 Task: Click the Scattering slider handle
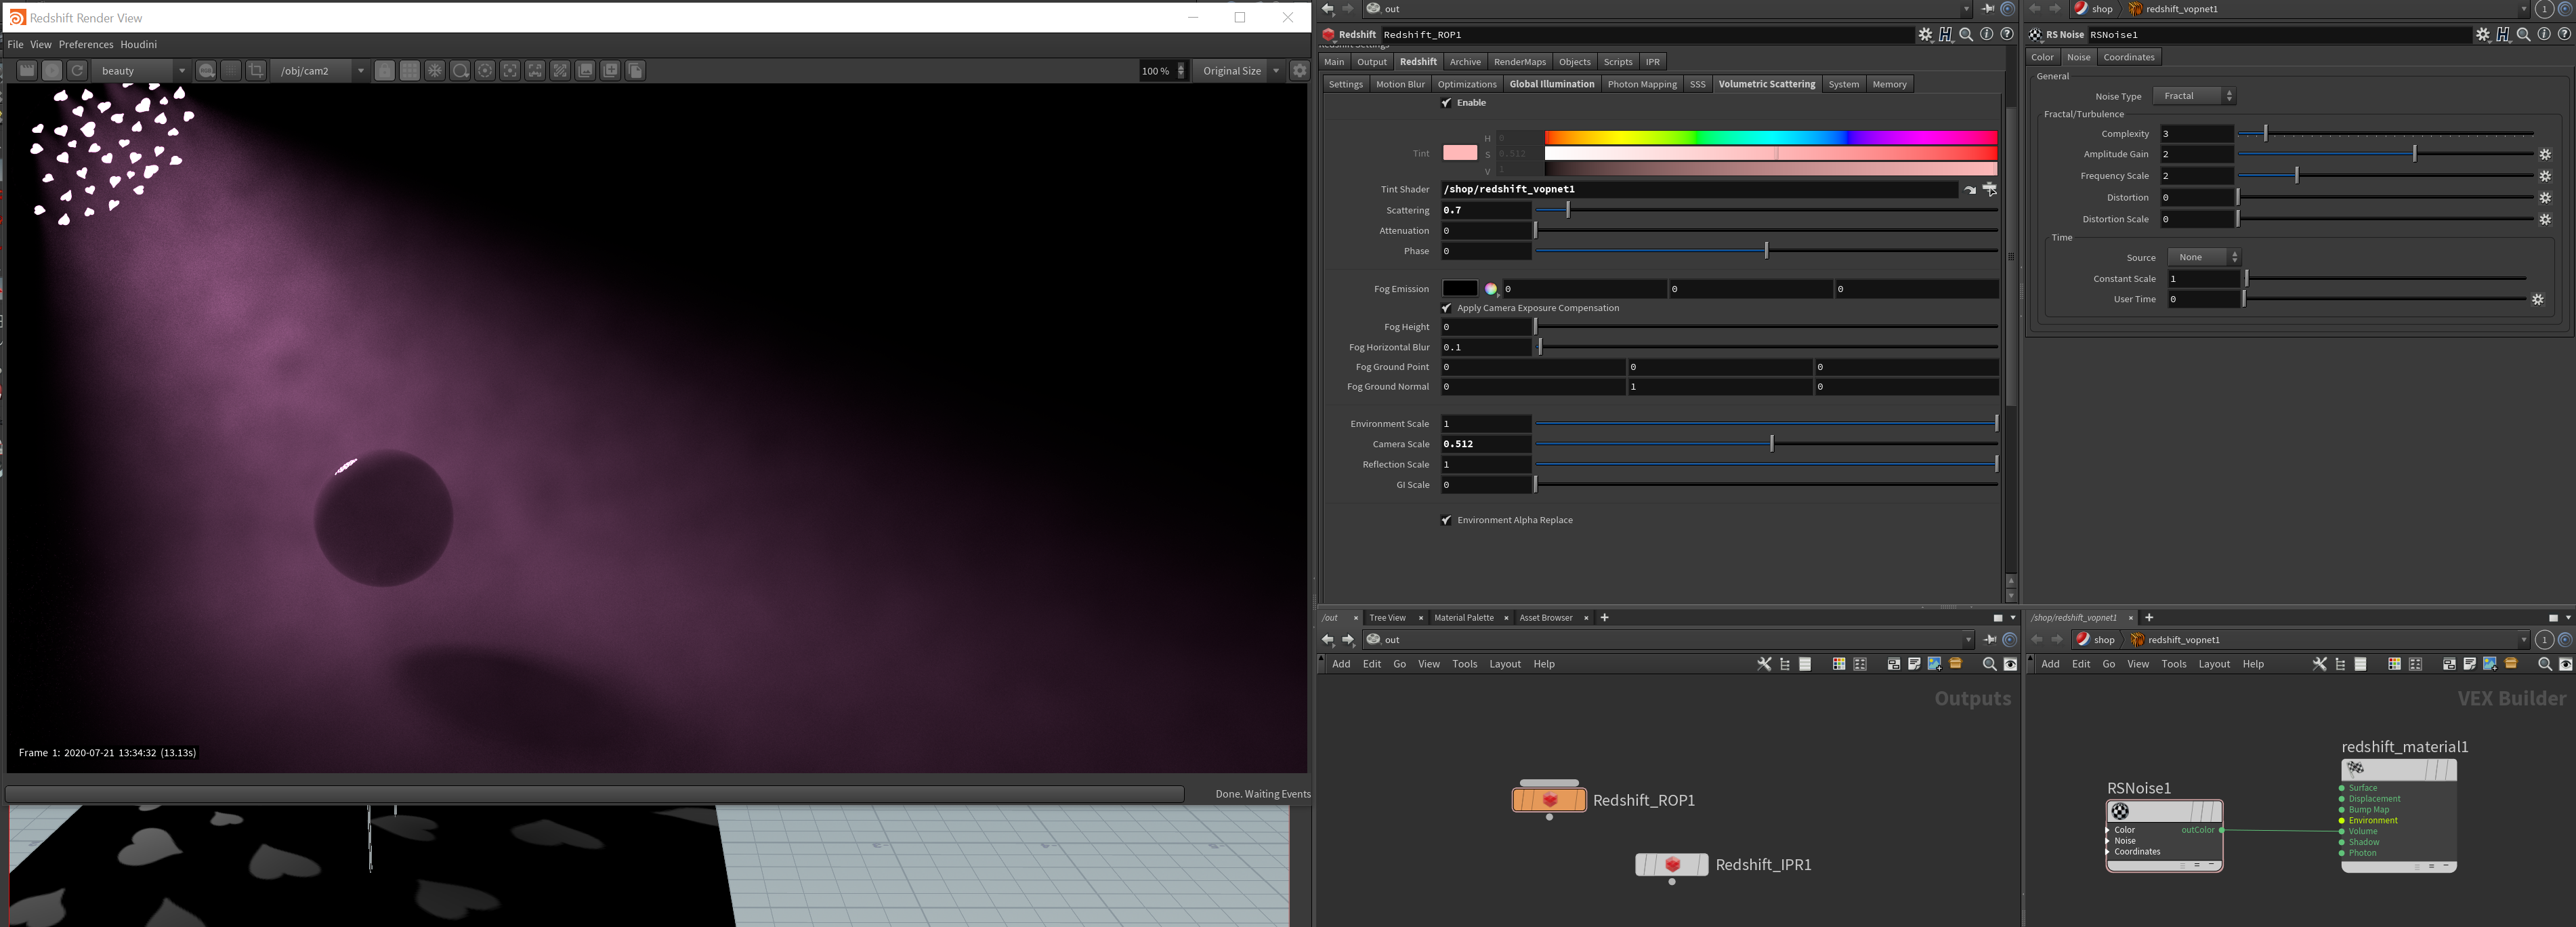[1568, 210]
